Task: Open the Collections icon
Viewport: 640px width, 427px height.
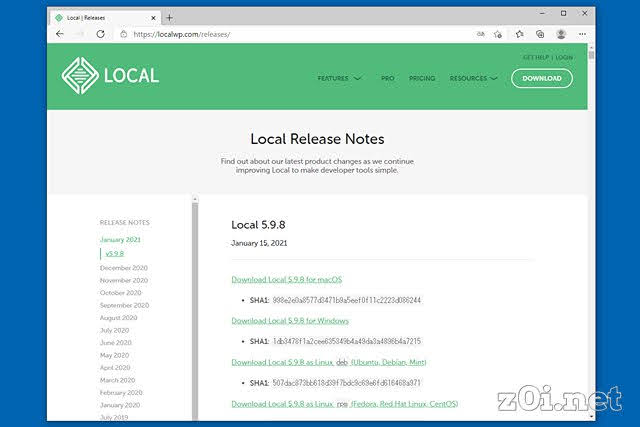Action: (540, 34)
